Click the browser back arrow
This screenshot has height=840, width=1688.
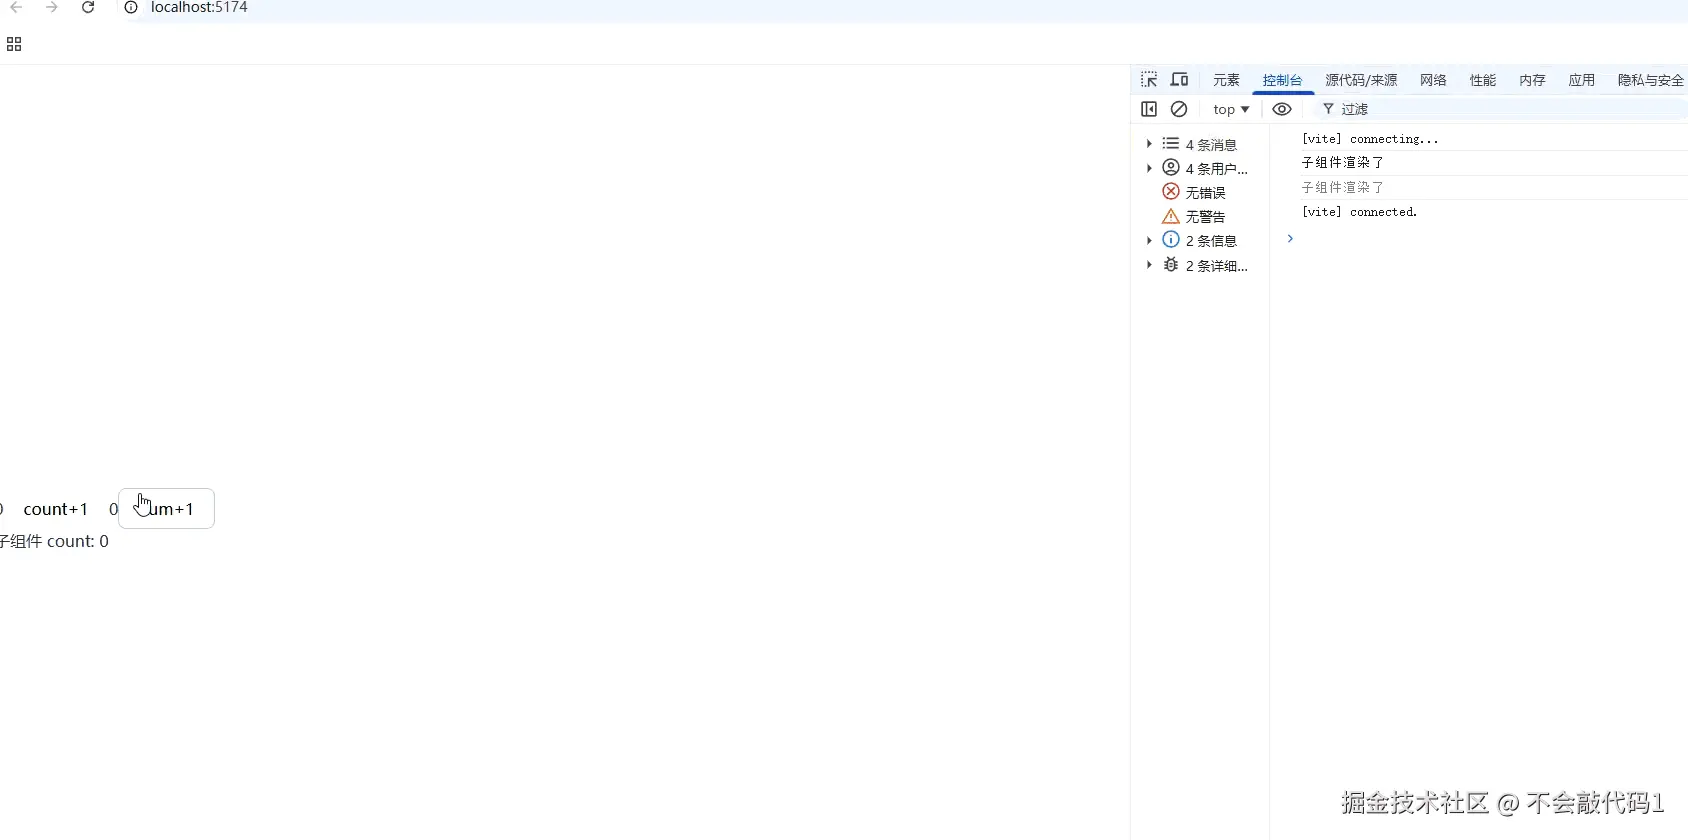[x=16, y=7]
